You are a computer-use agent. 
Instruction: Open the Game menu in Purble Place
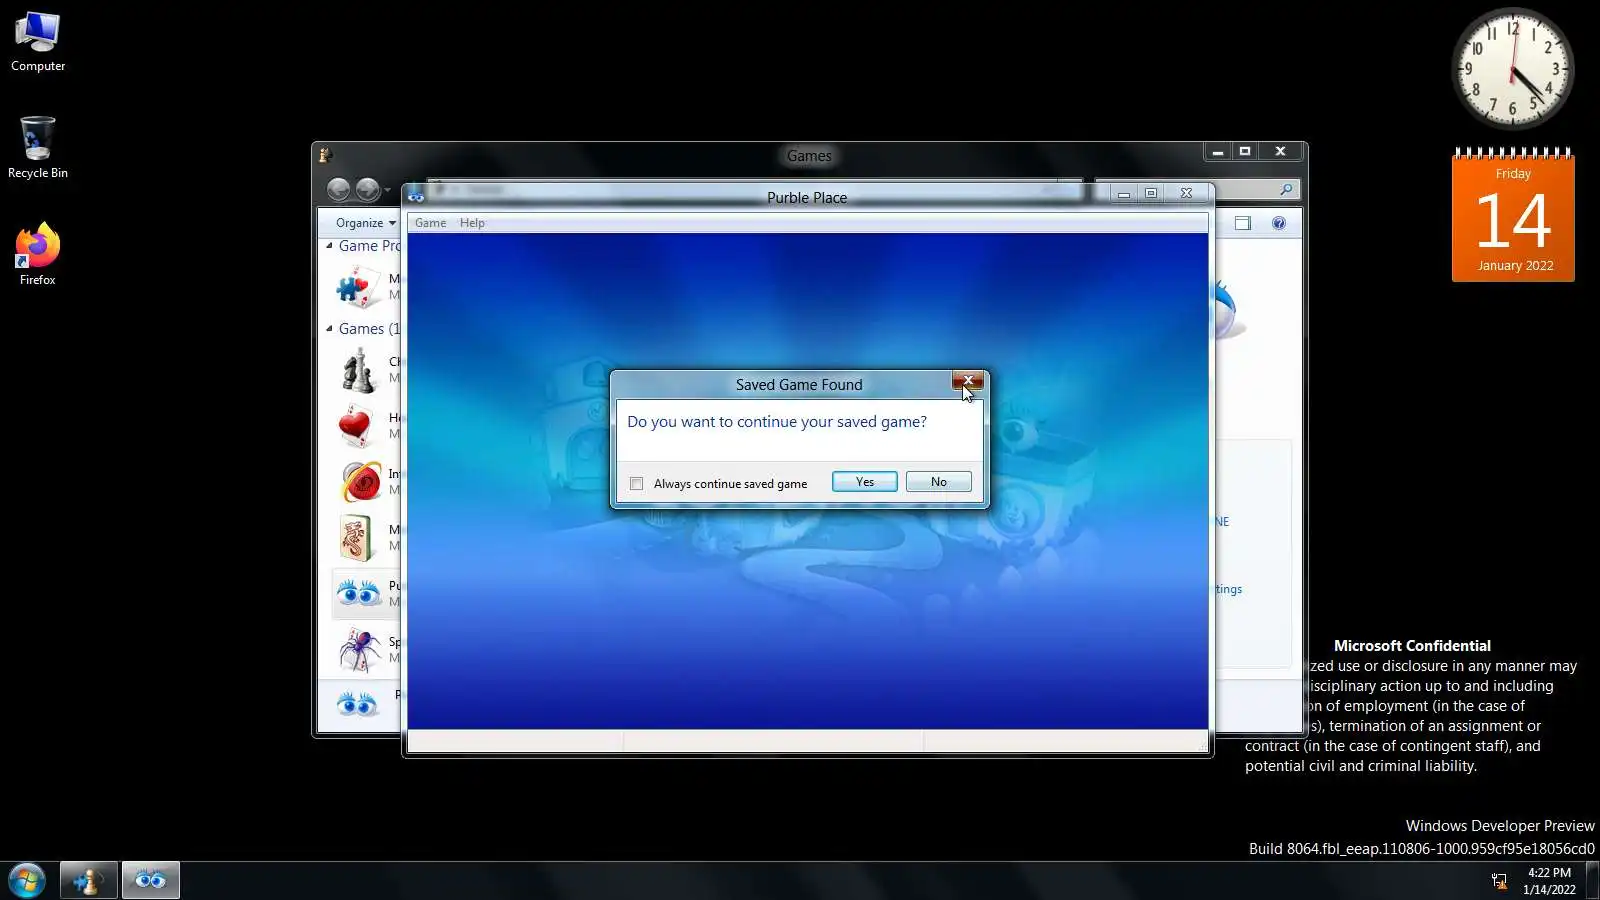pyautogui.click(x=431, y=223)
